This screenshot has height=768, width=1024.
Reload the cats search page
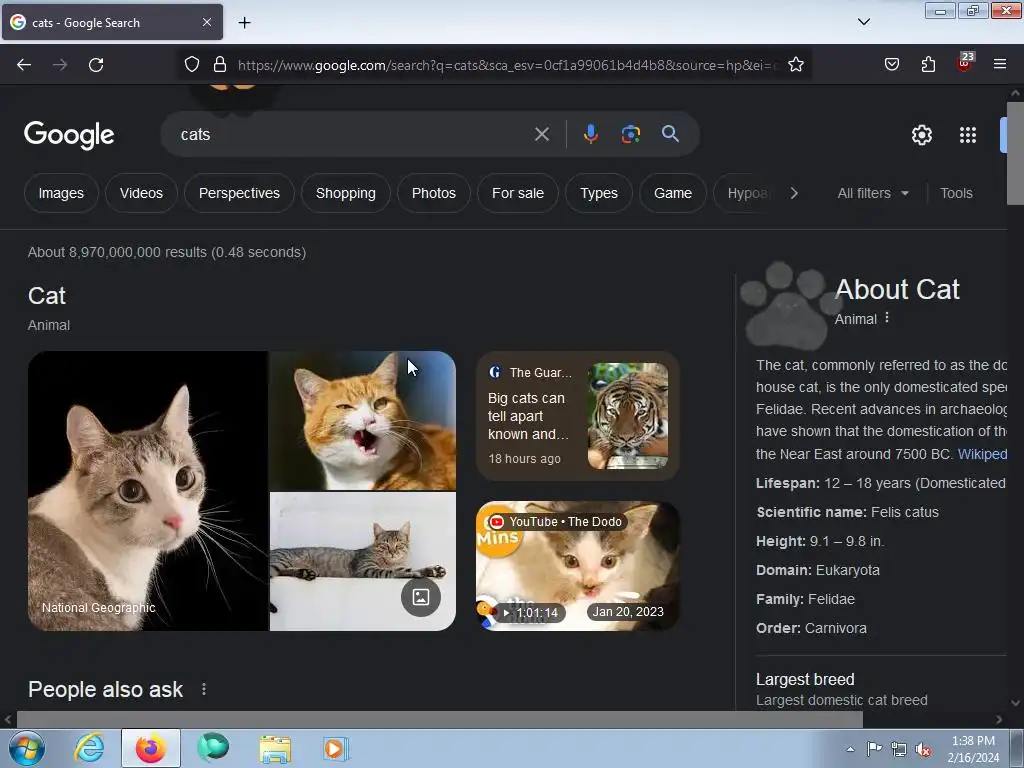(96, 65)
